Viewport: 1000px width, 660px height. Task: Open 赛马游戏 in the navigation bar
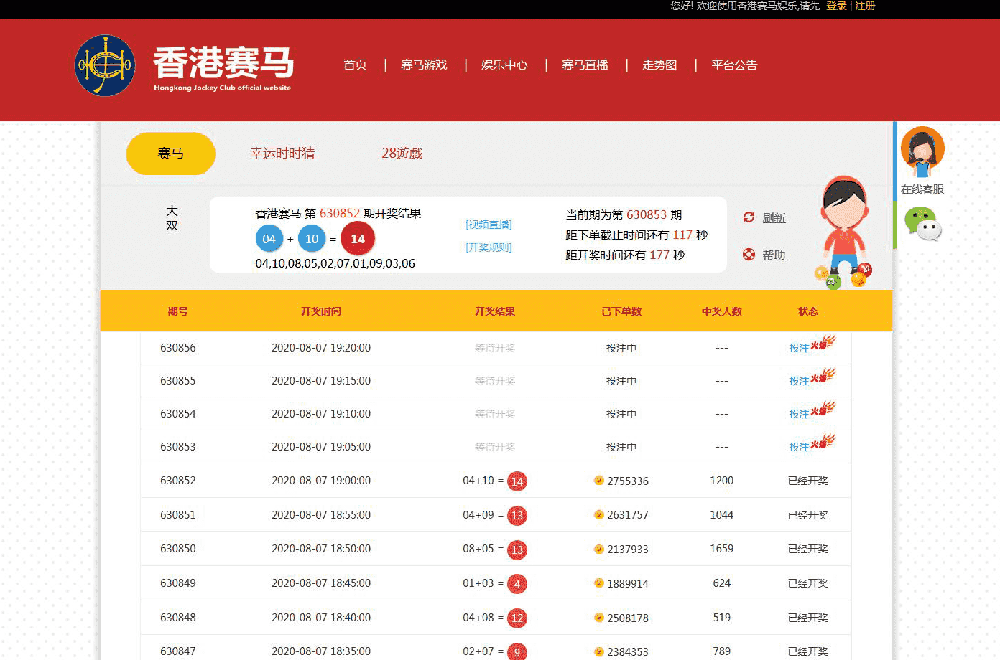pos(424,65)
